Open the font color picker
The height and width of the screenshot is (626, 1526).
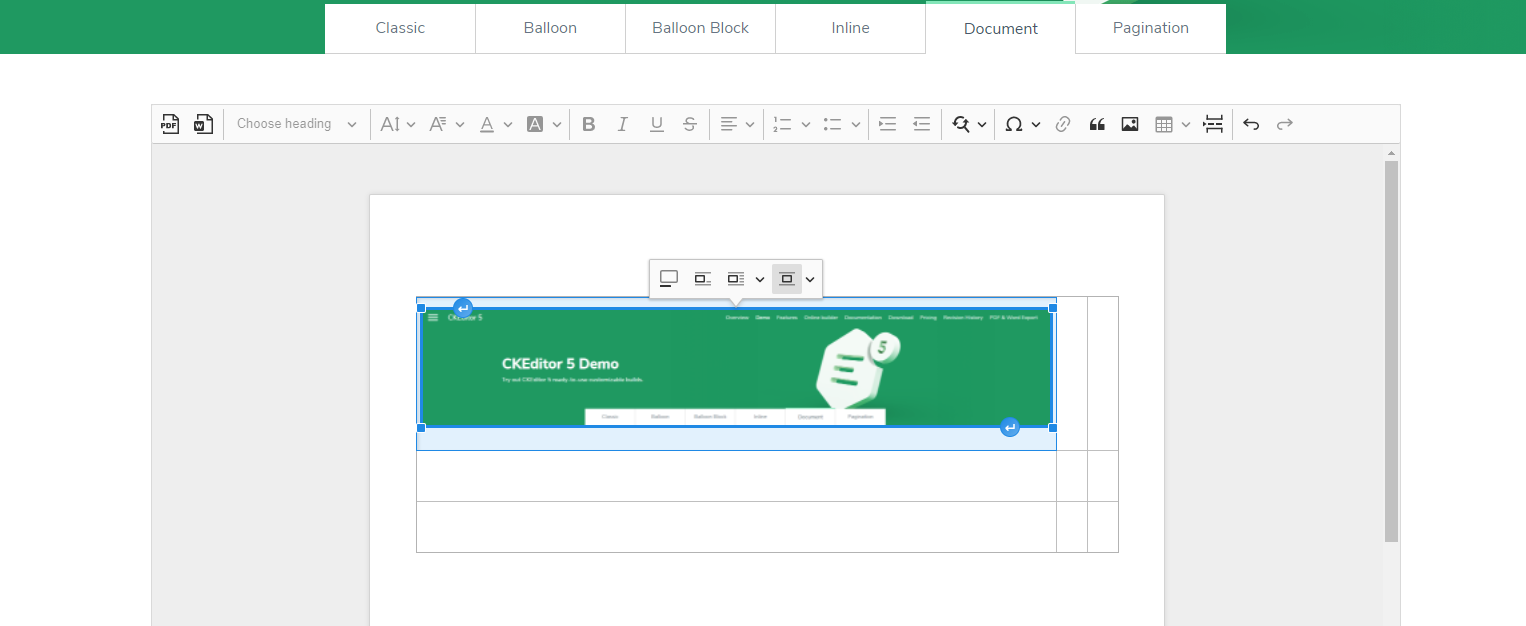tap(495, 124)
